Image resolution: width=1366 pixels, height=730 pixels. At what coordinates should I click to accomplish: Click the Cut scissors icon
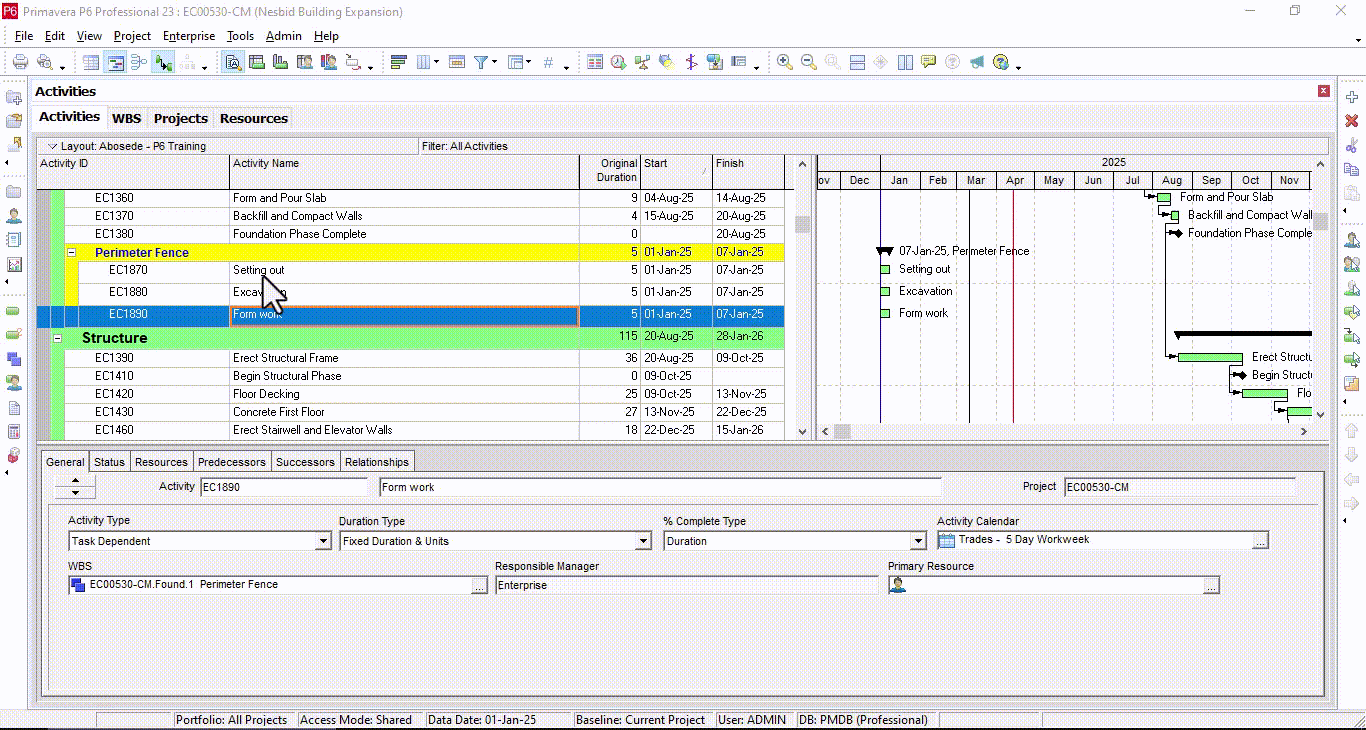click(x=1352, y=145)
